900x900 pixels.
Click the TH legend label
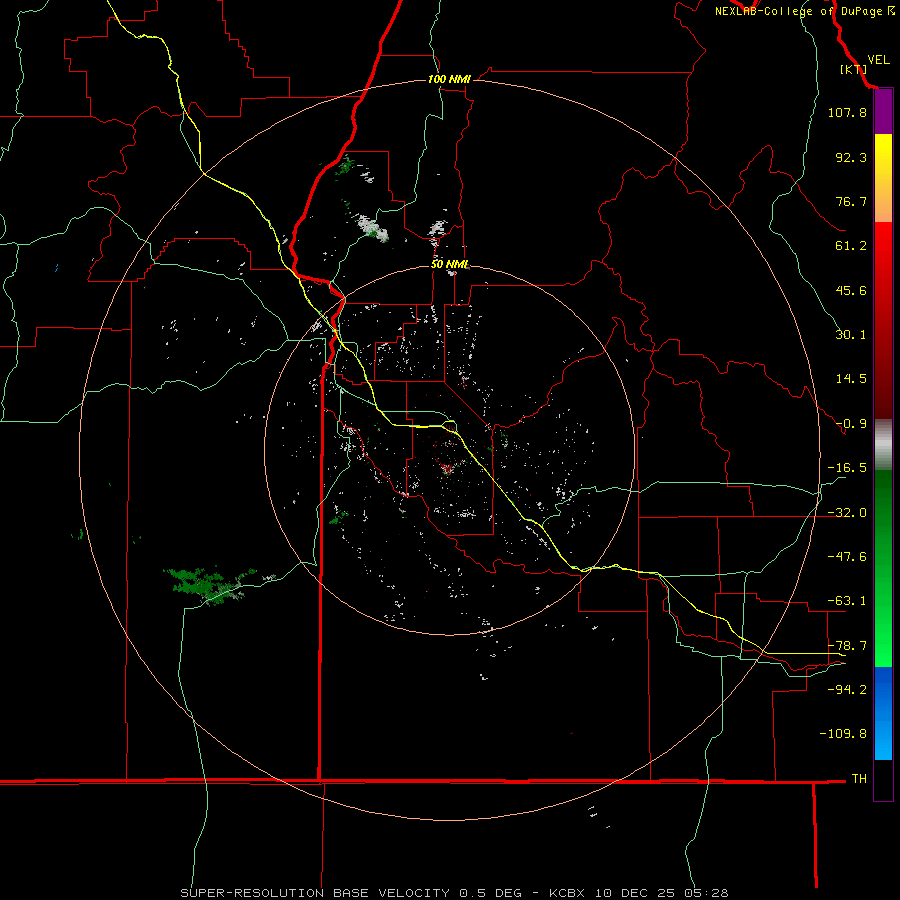(x=859, y=779)
